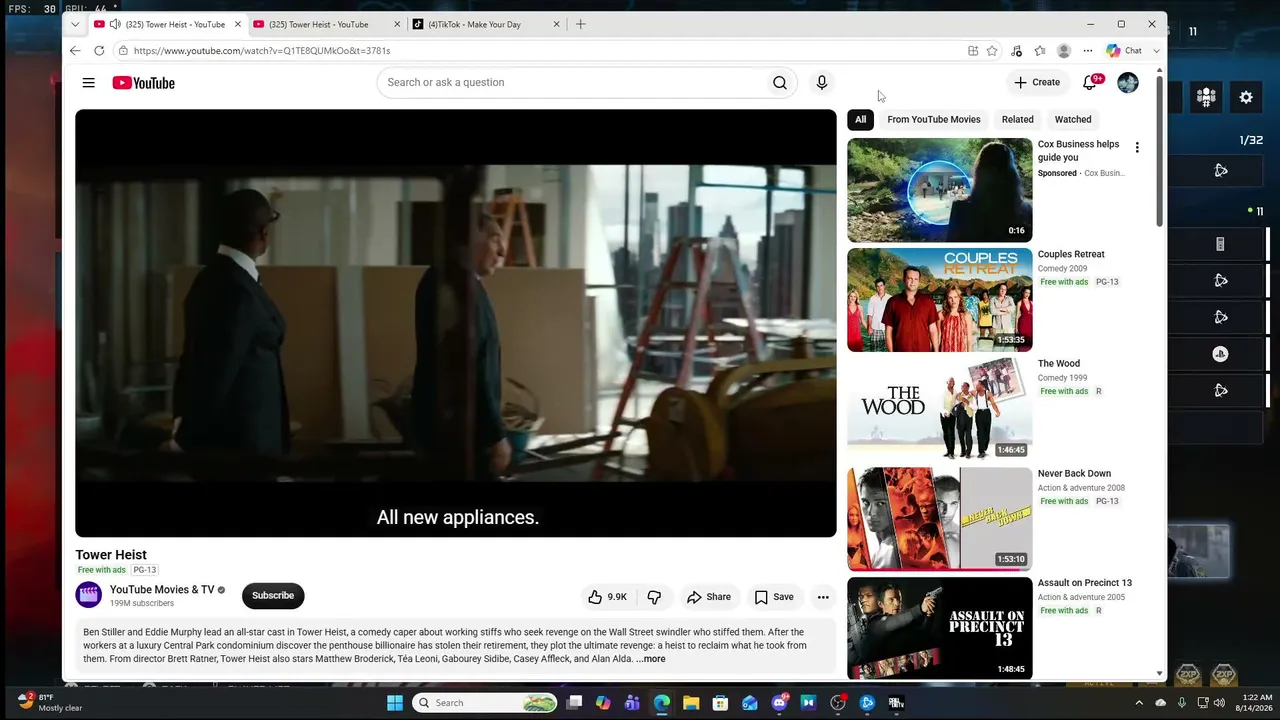Switch to the first Tower Heist tab
The image size is (1280, 720).
pos(168,24)
